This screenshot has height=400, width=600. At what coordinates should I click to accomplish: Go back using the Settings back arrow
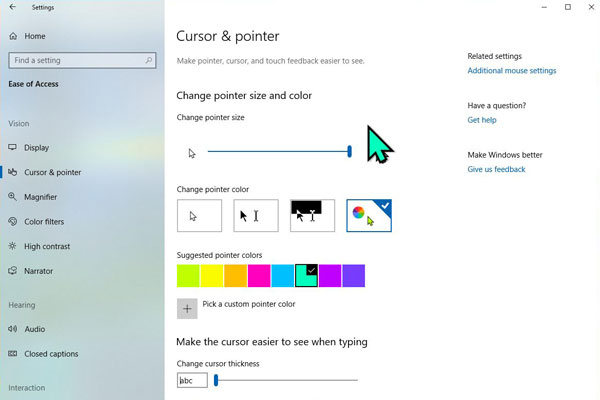[x=13, y=7]
